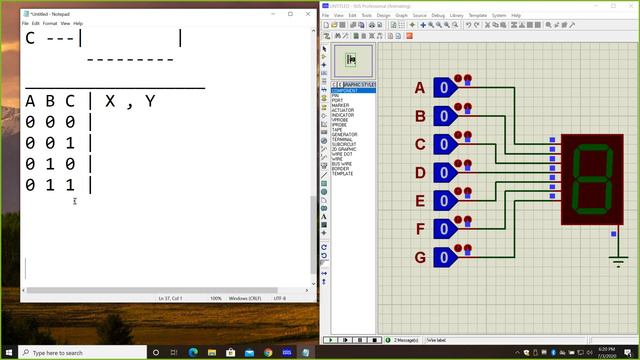Open the Format menu in Notepad
640x360 pixels.
(x=50, y=24)
